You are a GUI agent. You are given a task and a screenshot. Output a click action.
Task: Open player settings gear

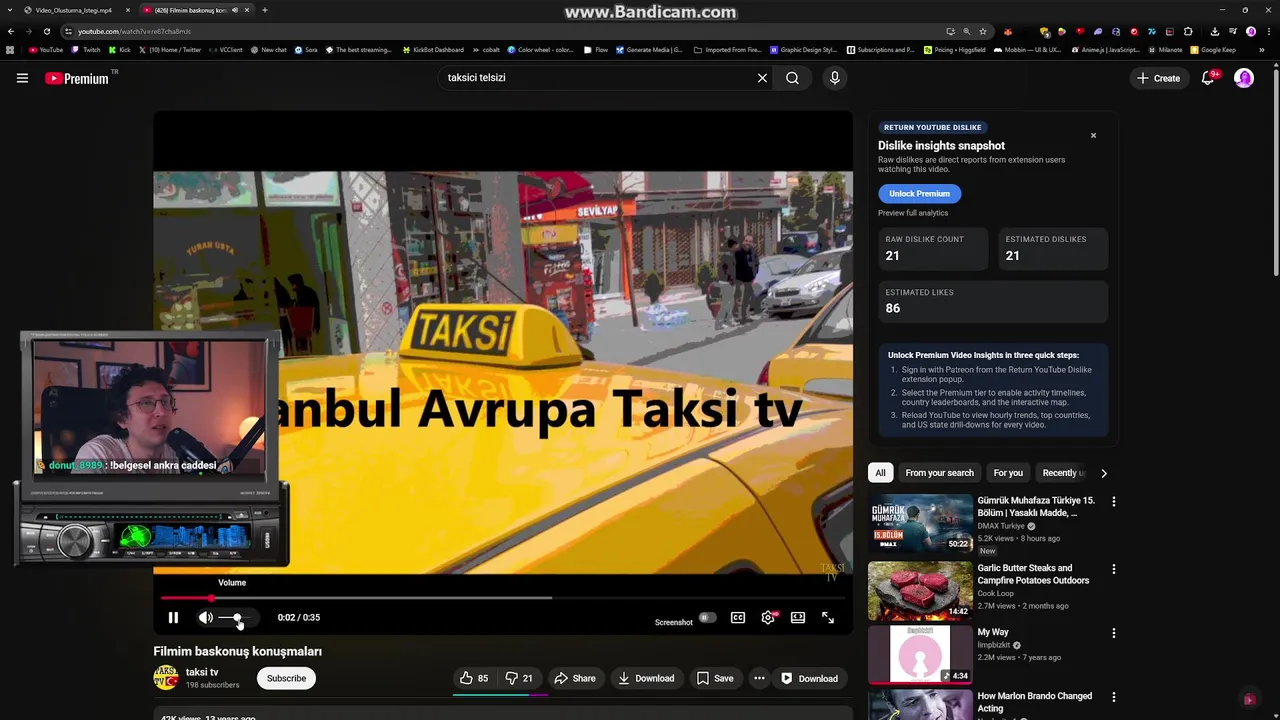768,618
